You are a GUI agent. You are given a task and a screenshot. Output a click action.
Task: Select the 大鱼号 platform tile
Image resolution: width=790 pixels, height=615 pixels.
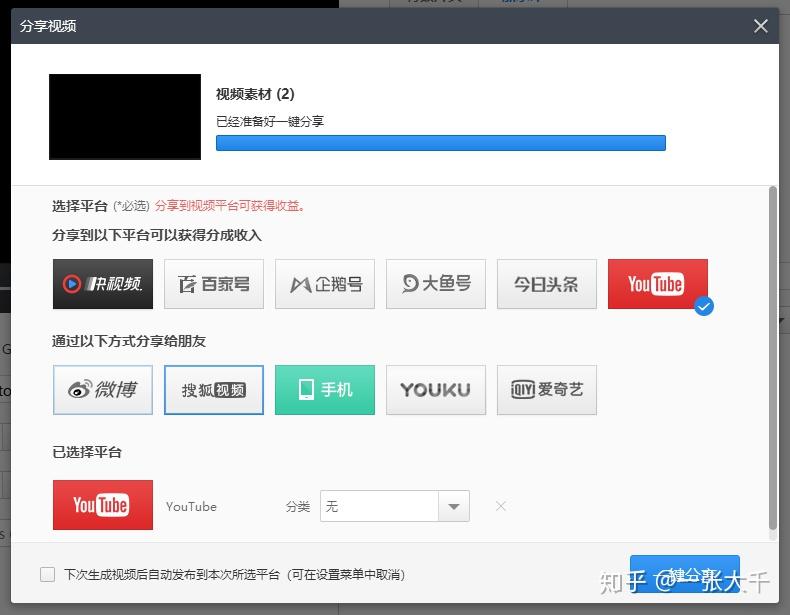436,284
